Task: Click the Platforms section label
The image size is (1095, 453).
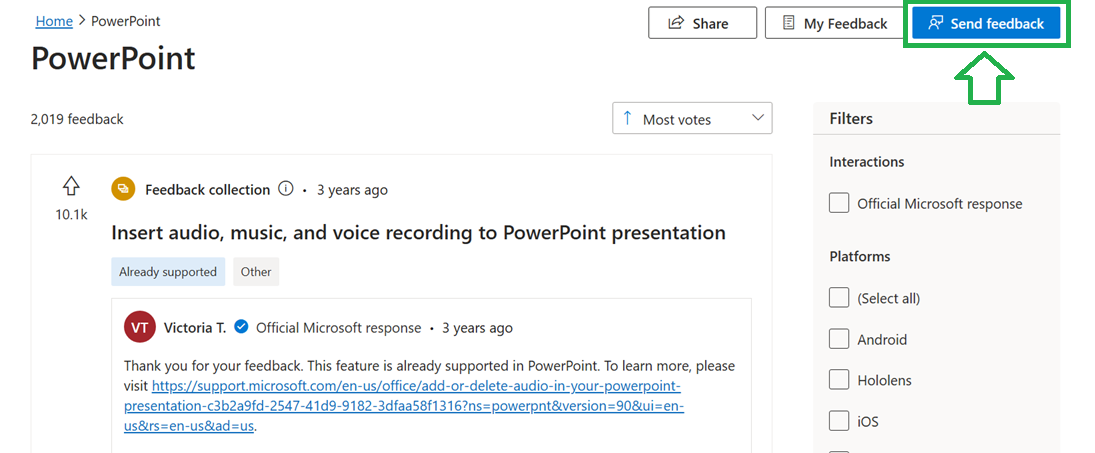Action: (860, 256)
